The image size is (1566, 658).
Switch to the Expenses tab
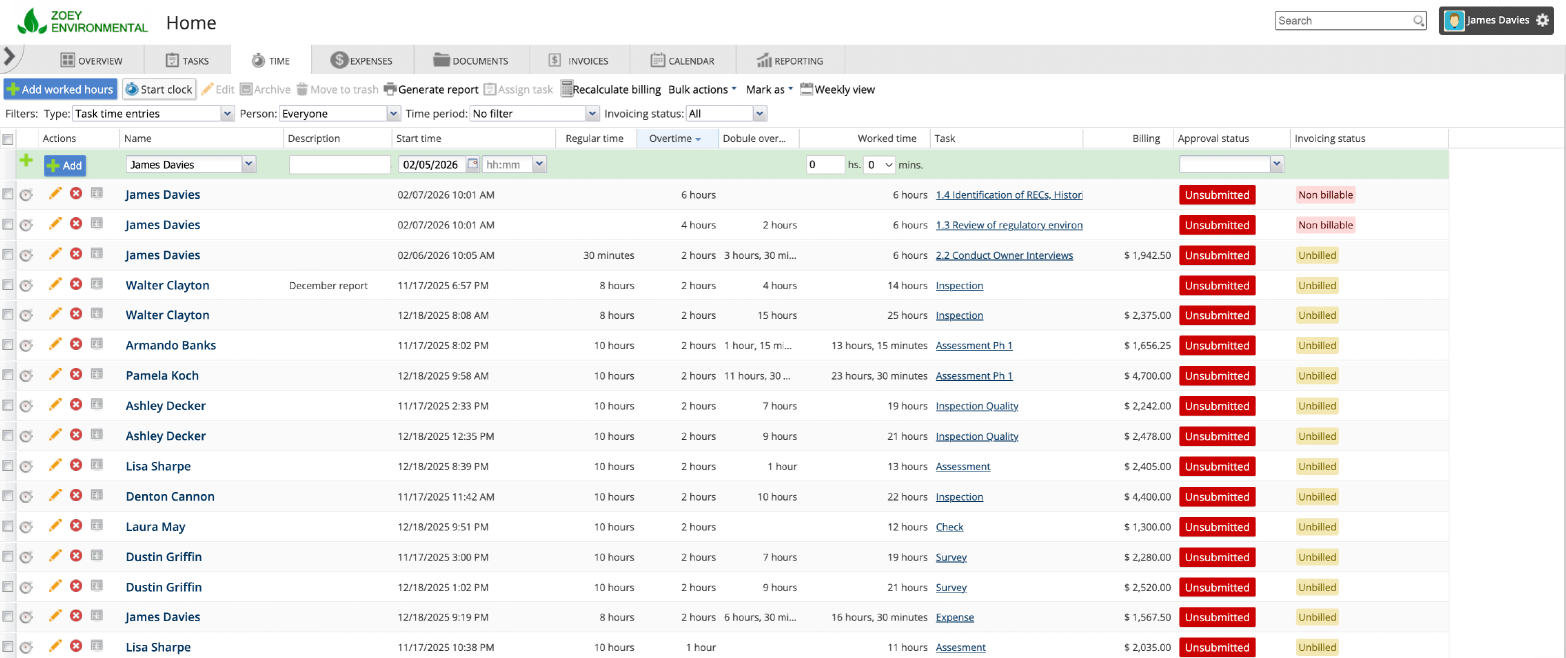click(361, 61)
